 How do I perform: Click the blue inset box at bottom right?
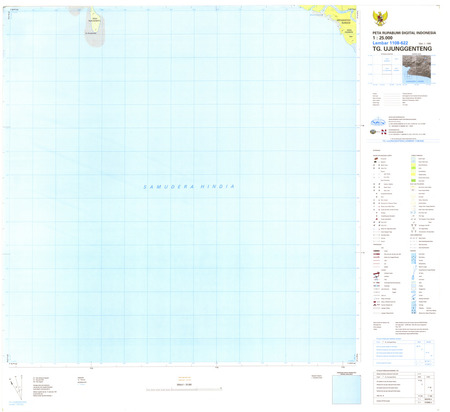[x=346, y=390]
